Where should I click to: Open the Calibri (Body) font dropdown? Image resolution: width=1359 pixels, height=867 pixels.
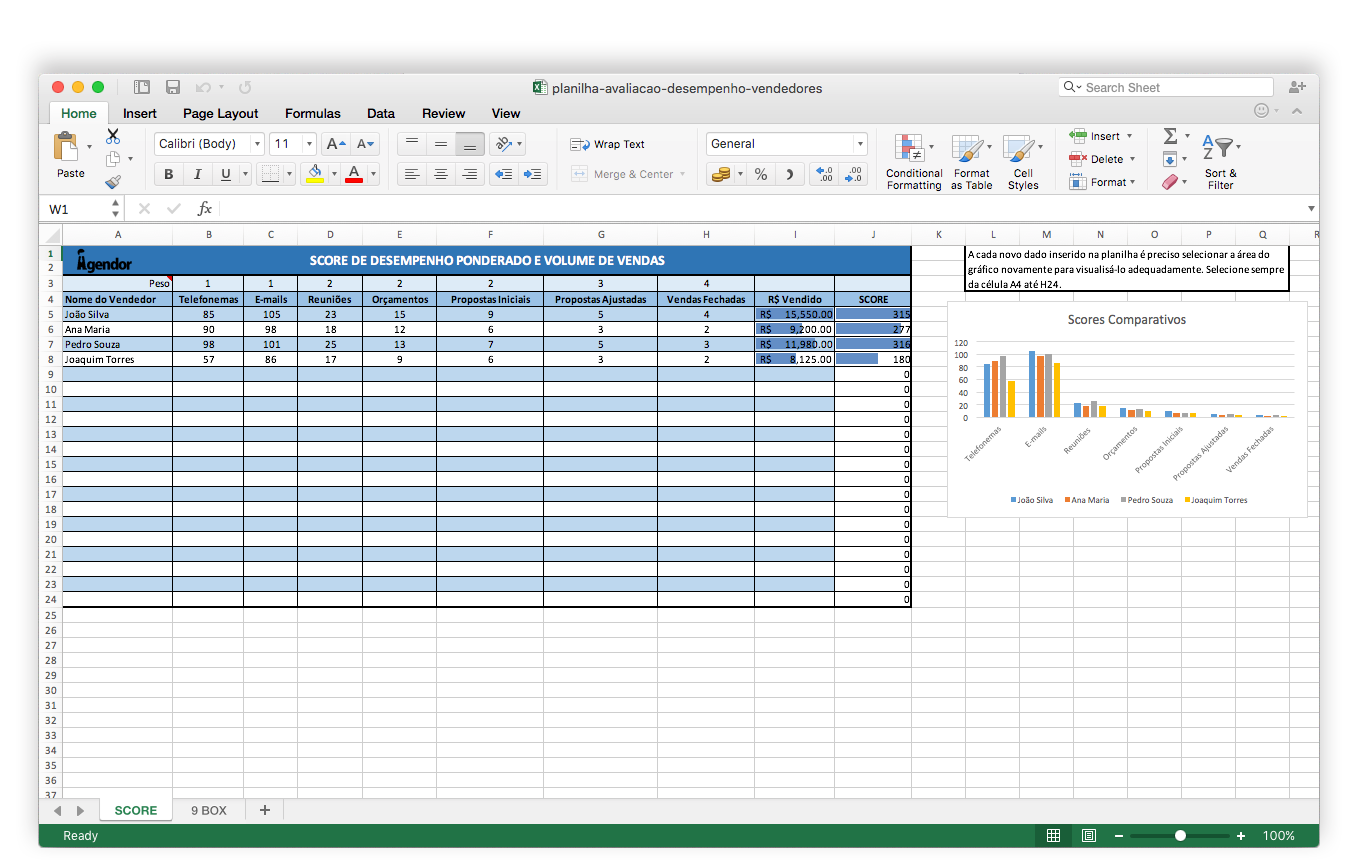pyautogui.click(x=209, y=144)
